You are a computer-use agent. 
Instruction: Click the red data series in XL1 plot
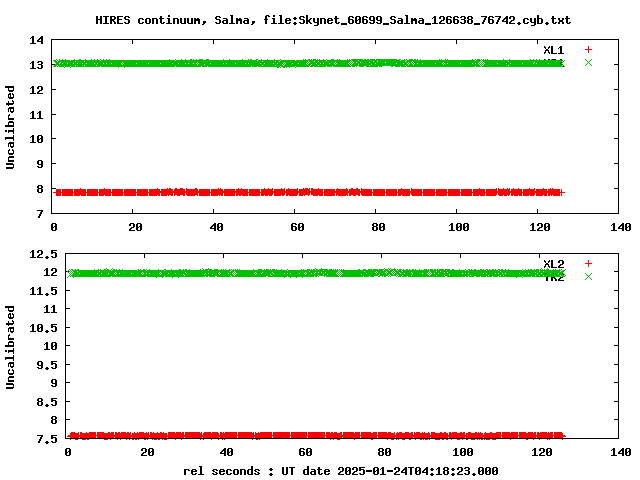[x=309, y=192]
